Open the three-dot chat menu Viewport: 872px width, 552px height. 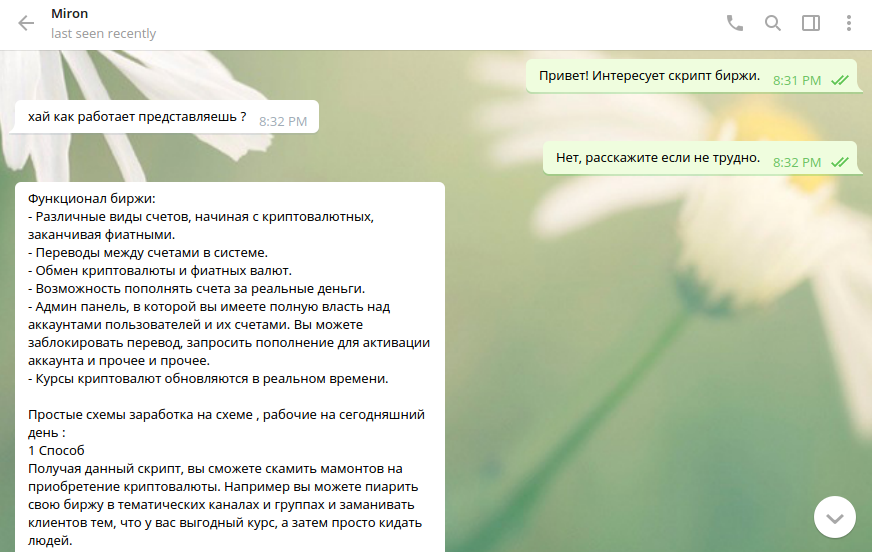point(849,23)
